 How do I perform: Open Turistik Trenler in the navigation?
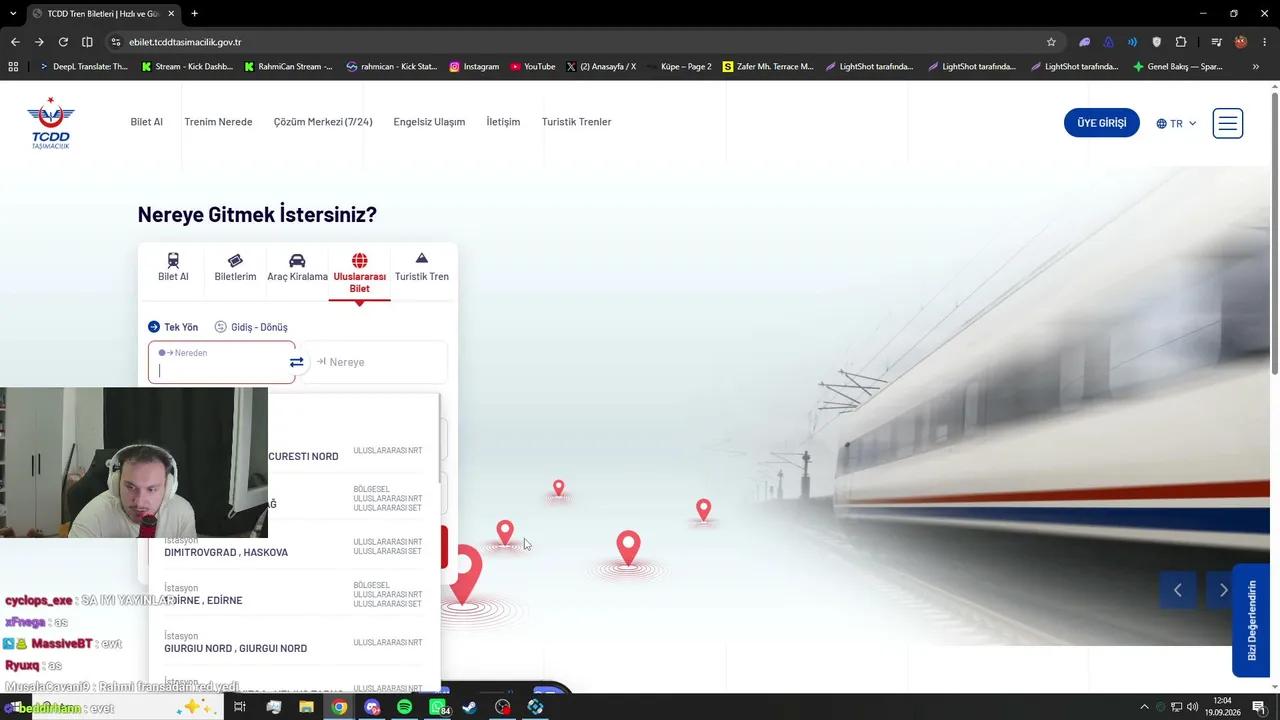(576, 122)
